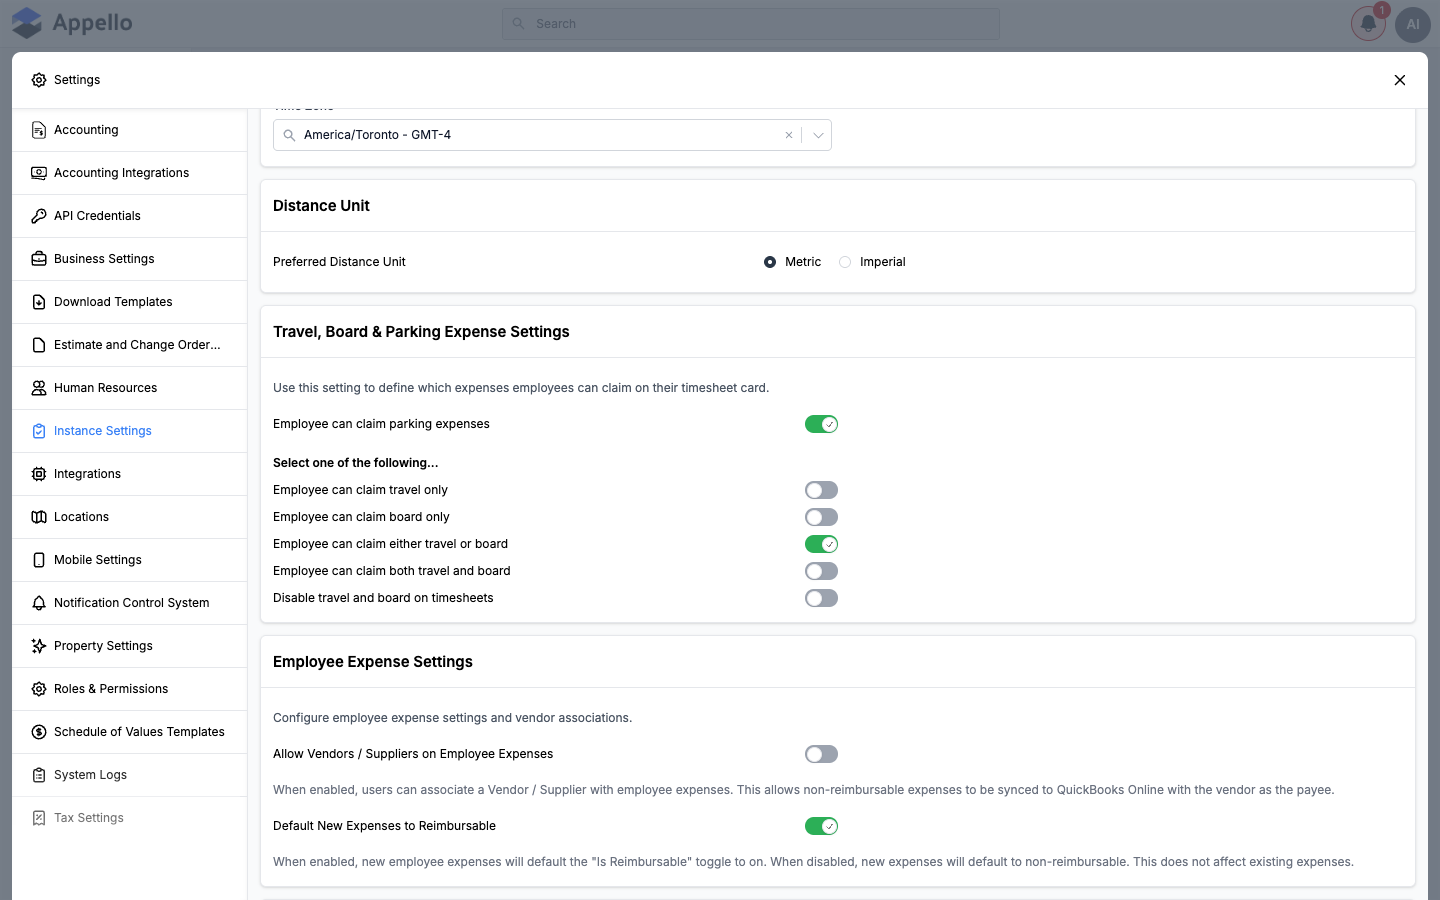Turn off Default New Expenses to Reimbursable
Image resolution: width=1440 pixels, height=900 pixels.
(x=821, y=826)
